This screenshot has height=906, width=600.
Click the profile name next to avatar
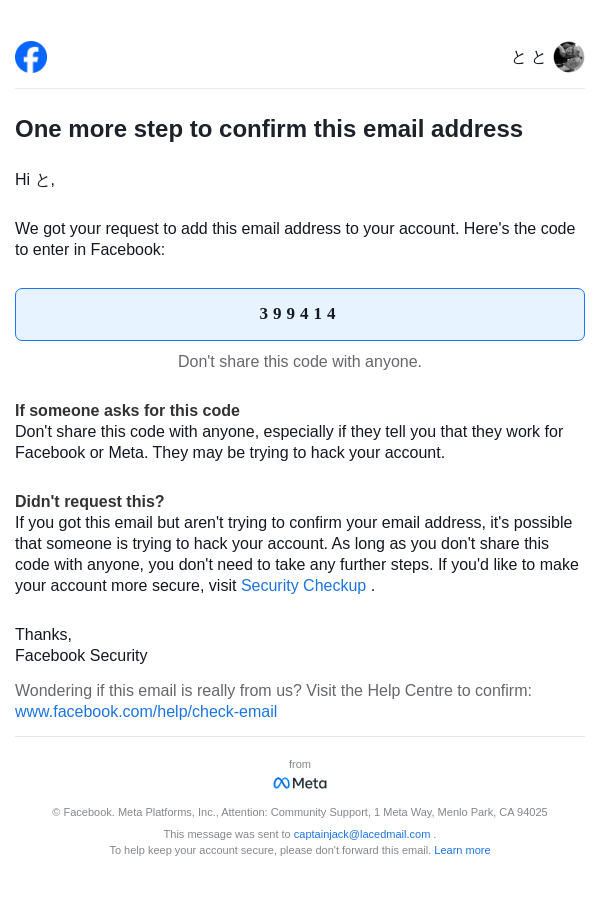(528, 57)
